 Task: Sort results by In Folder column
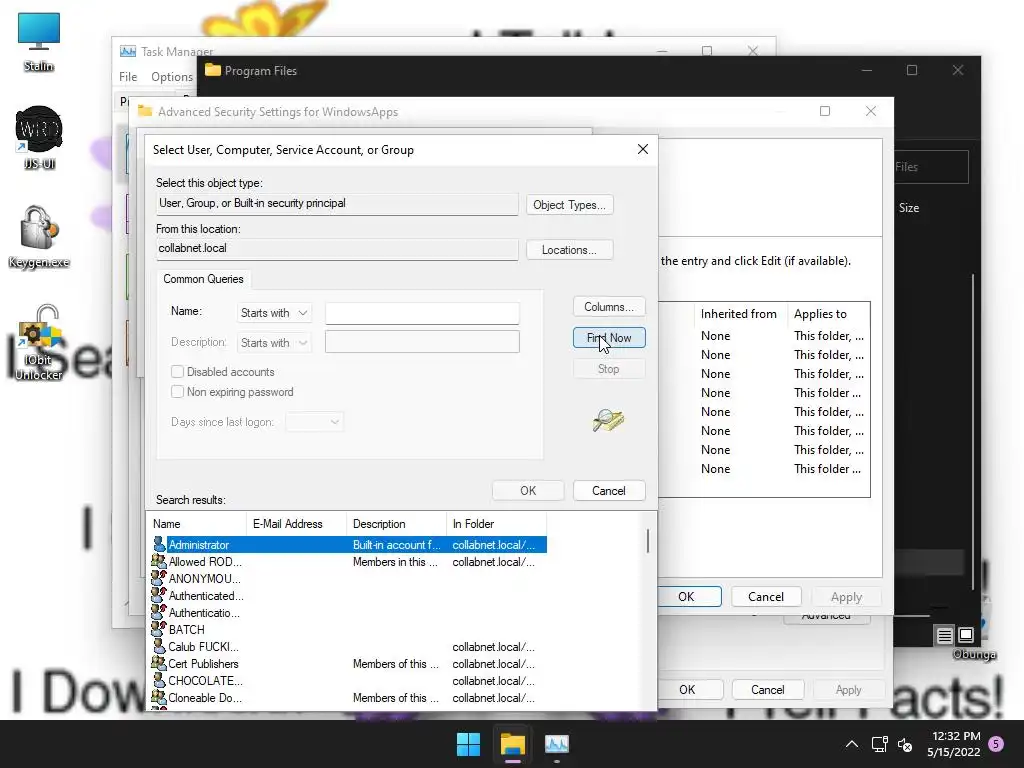496,524
